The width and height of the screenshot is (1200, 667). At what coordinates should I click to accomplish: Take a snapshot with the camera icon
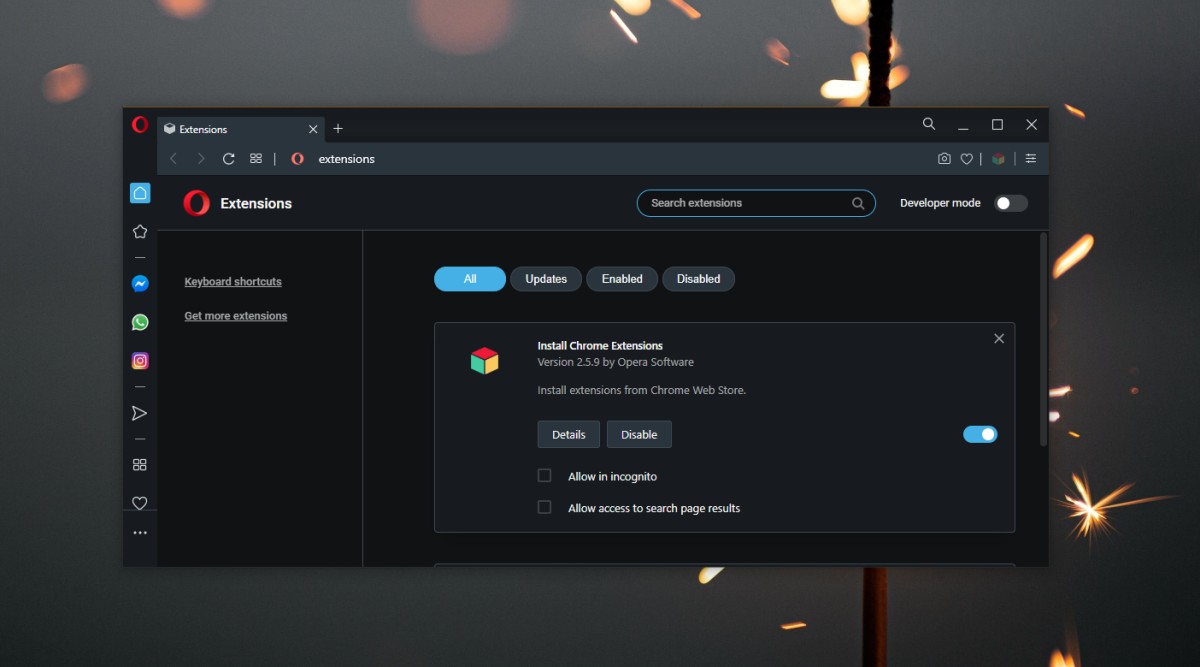944,158
